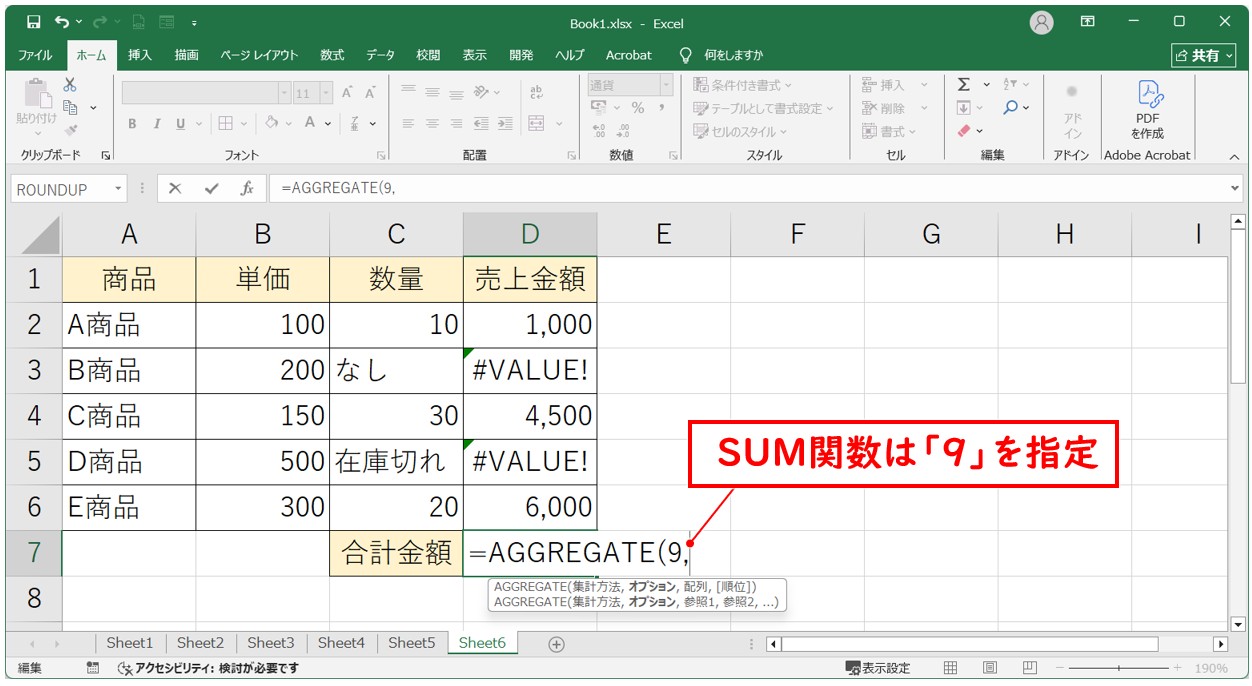The height and width of the screenshot is (686, 1252).
Task: Click the 共有 share button
Action: pos(1203,55)
